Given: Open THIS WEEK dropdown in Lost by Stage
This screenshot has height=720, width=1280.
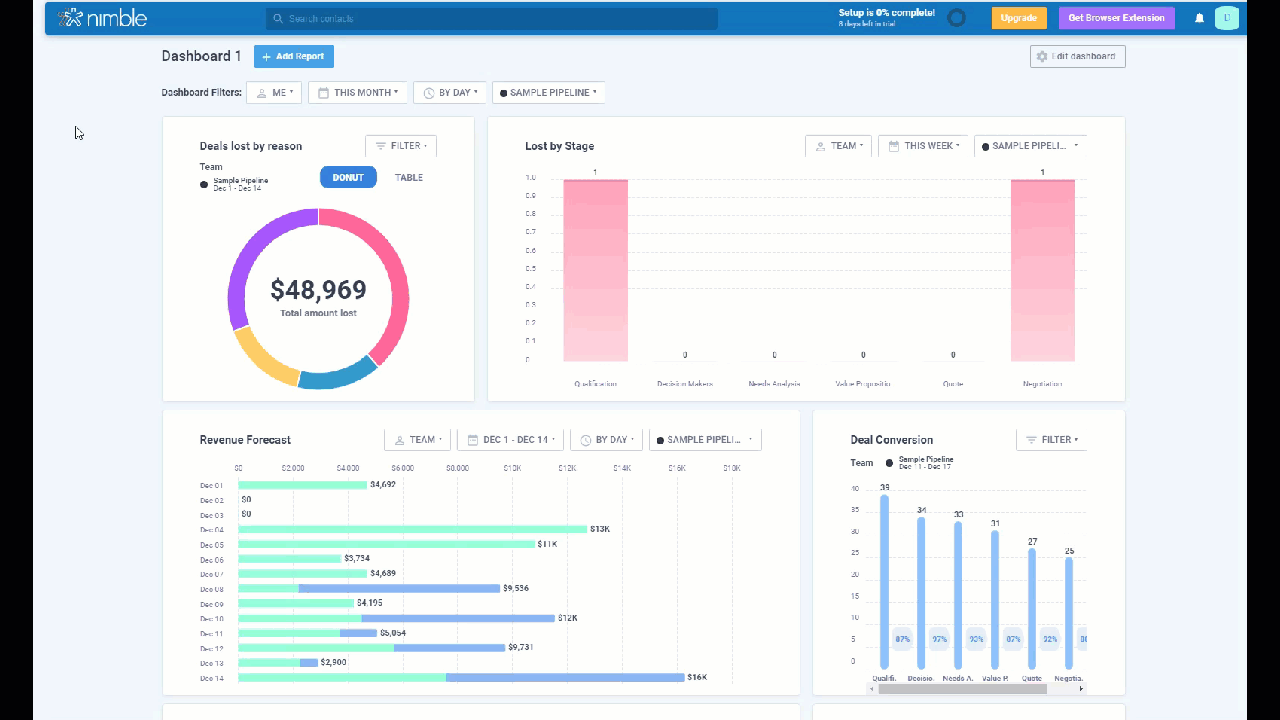Looking at the screenshot, I should pos(922,146).
